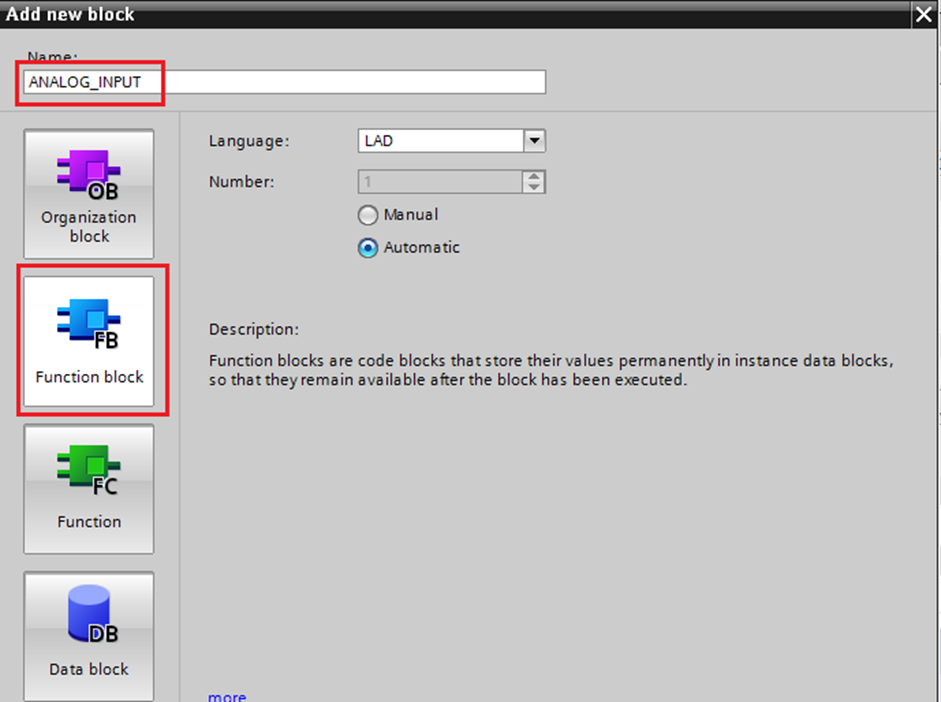
Task: Increase block Number with up arrow
Action: click(535, 177)
